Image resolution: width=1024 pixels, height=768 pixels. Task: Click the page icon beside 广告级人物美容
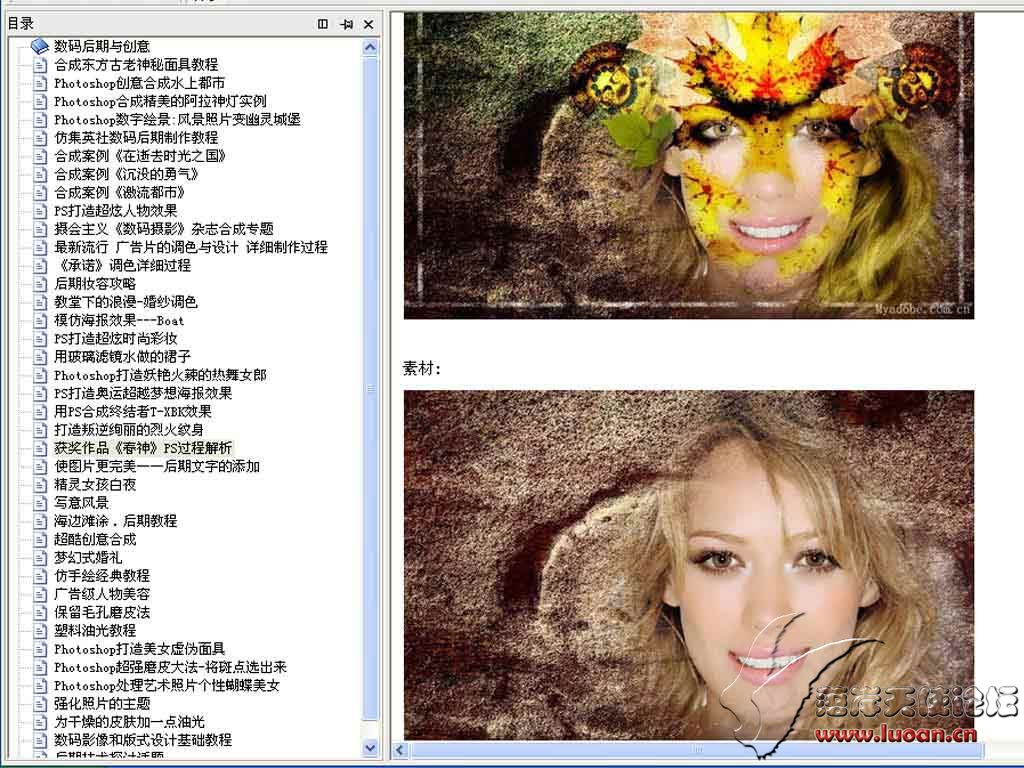tap(40, 594)
